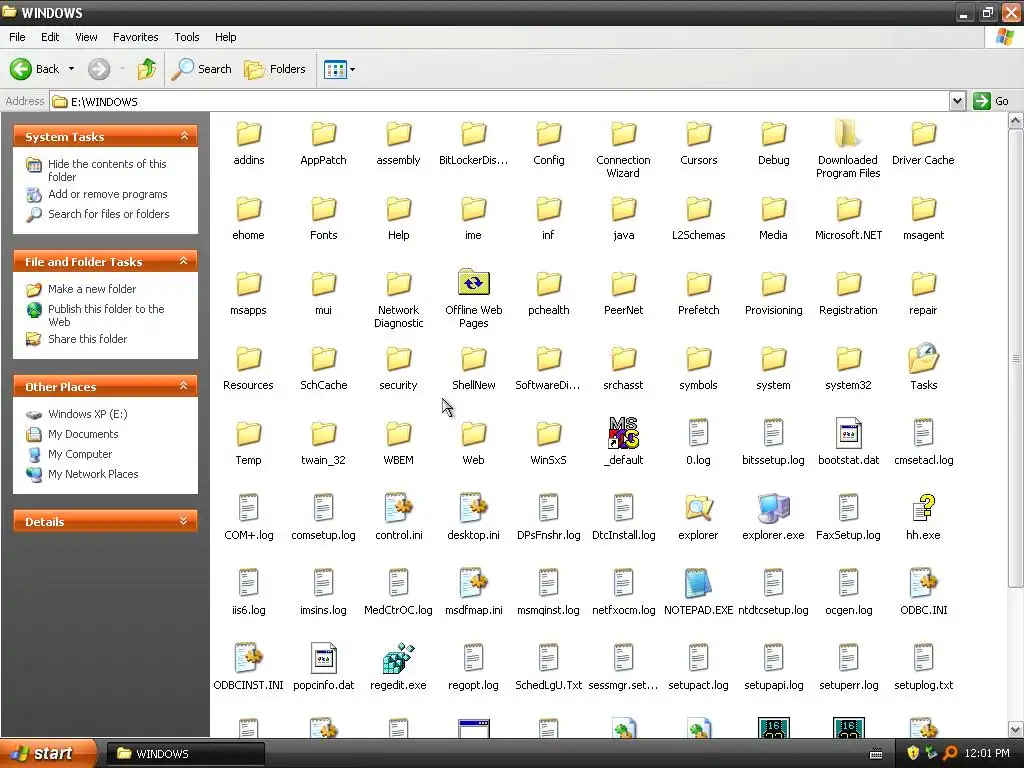Open the Tools menu
Viewport: 1024px width, 768px height.
(186, 37)
